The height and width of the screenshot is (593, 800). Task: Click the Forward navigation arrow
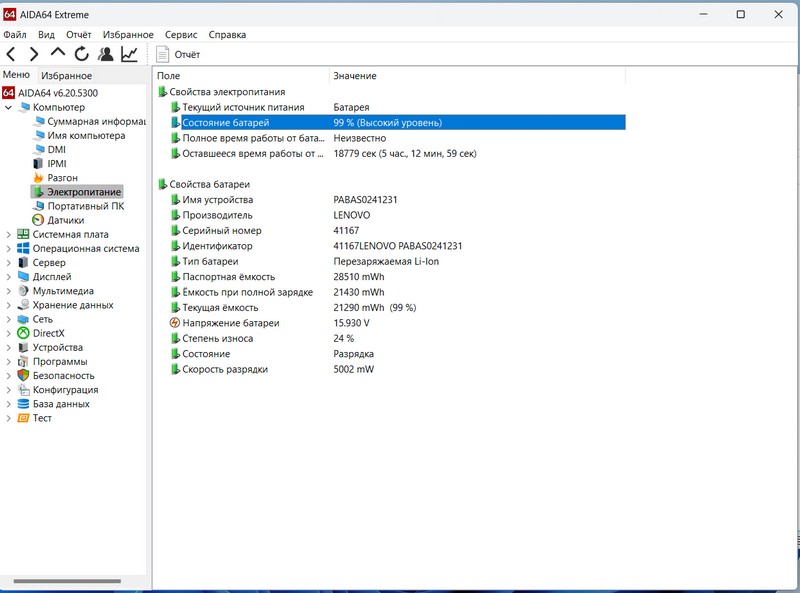[x=34, y=54]
